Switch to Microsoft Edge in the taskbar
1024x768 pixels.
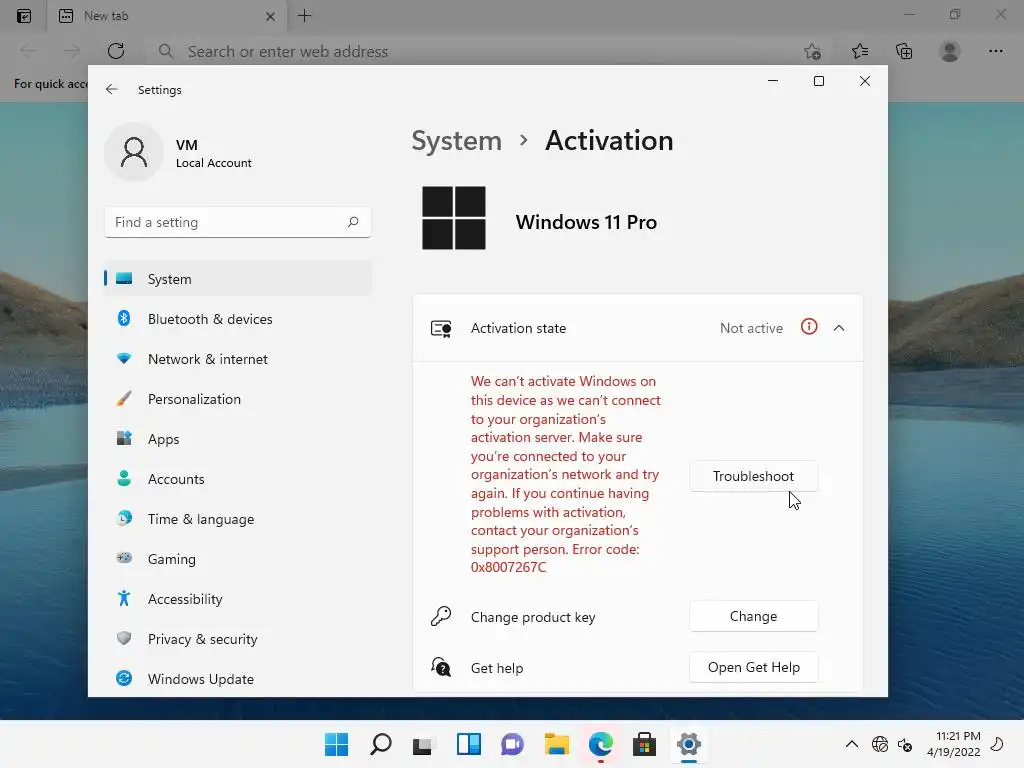click(x=601, y=744)
